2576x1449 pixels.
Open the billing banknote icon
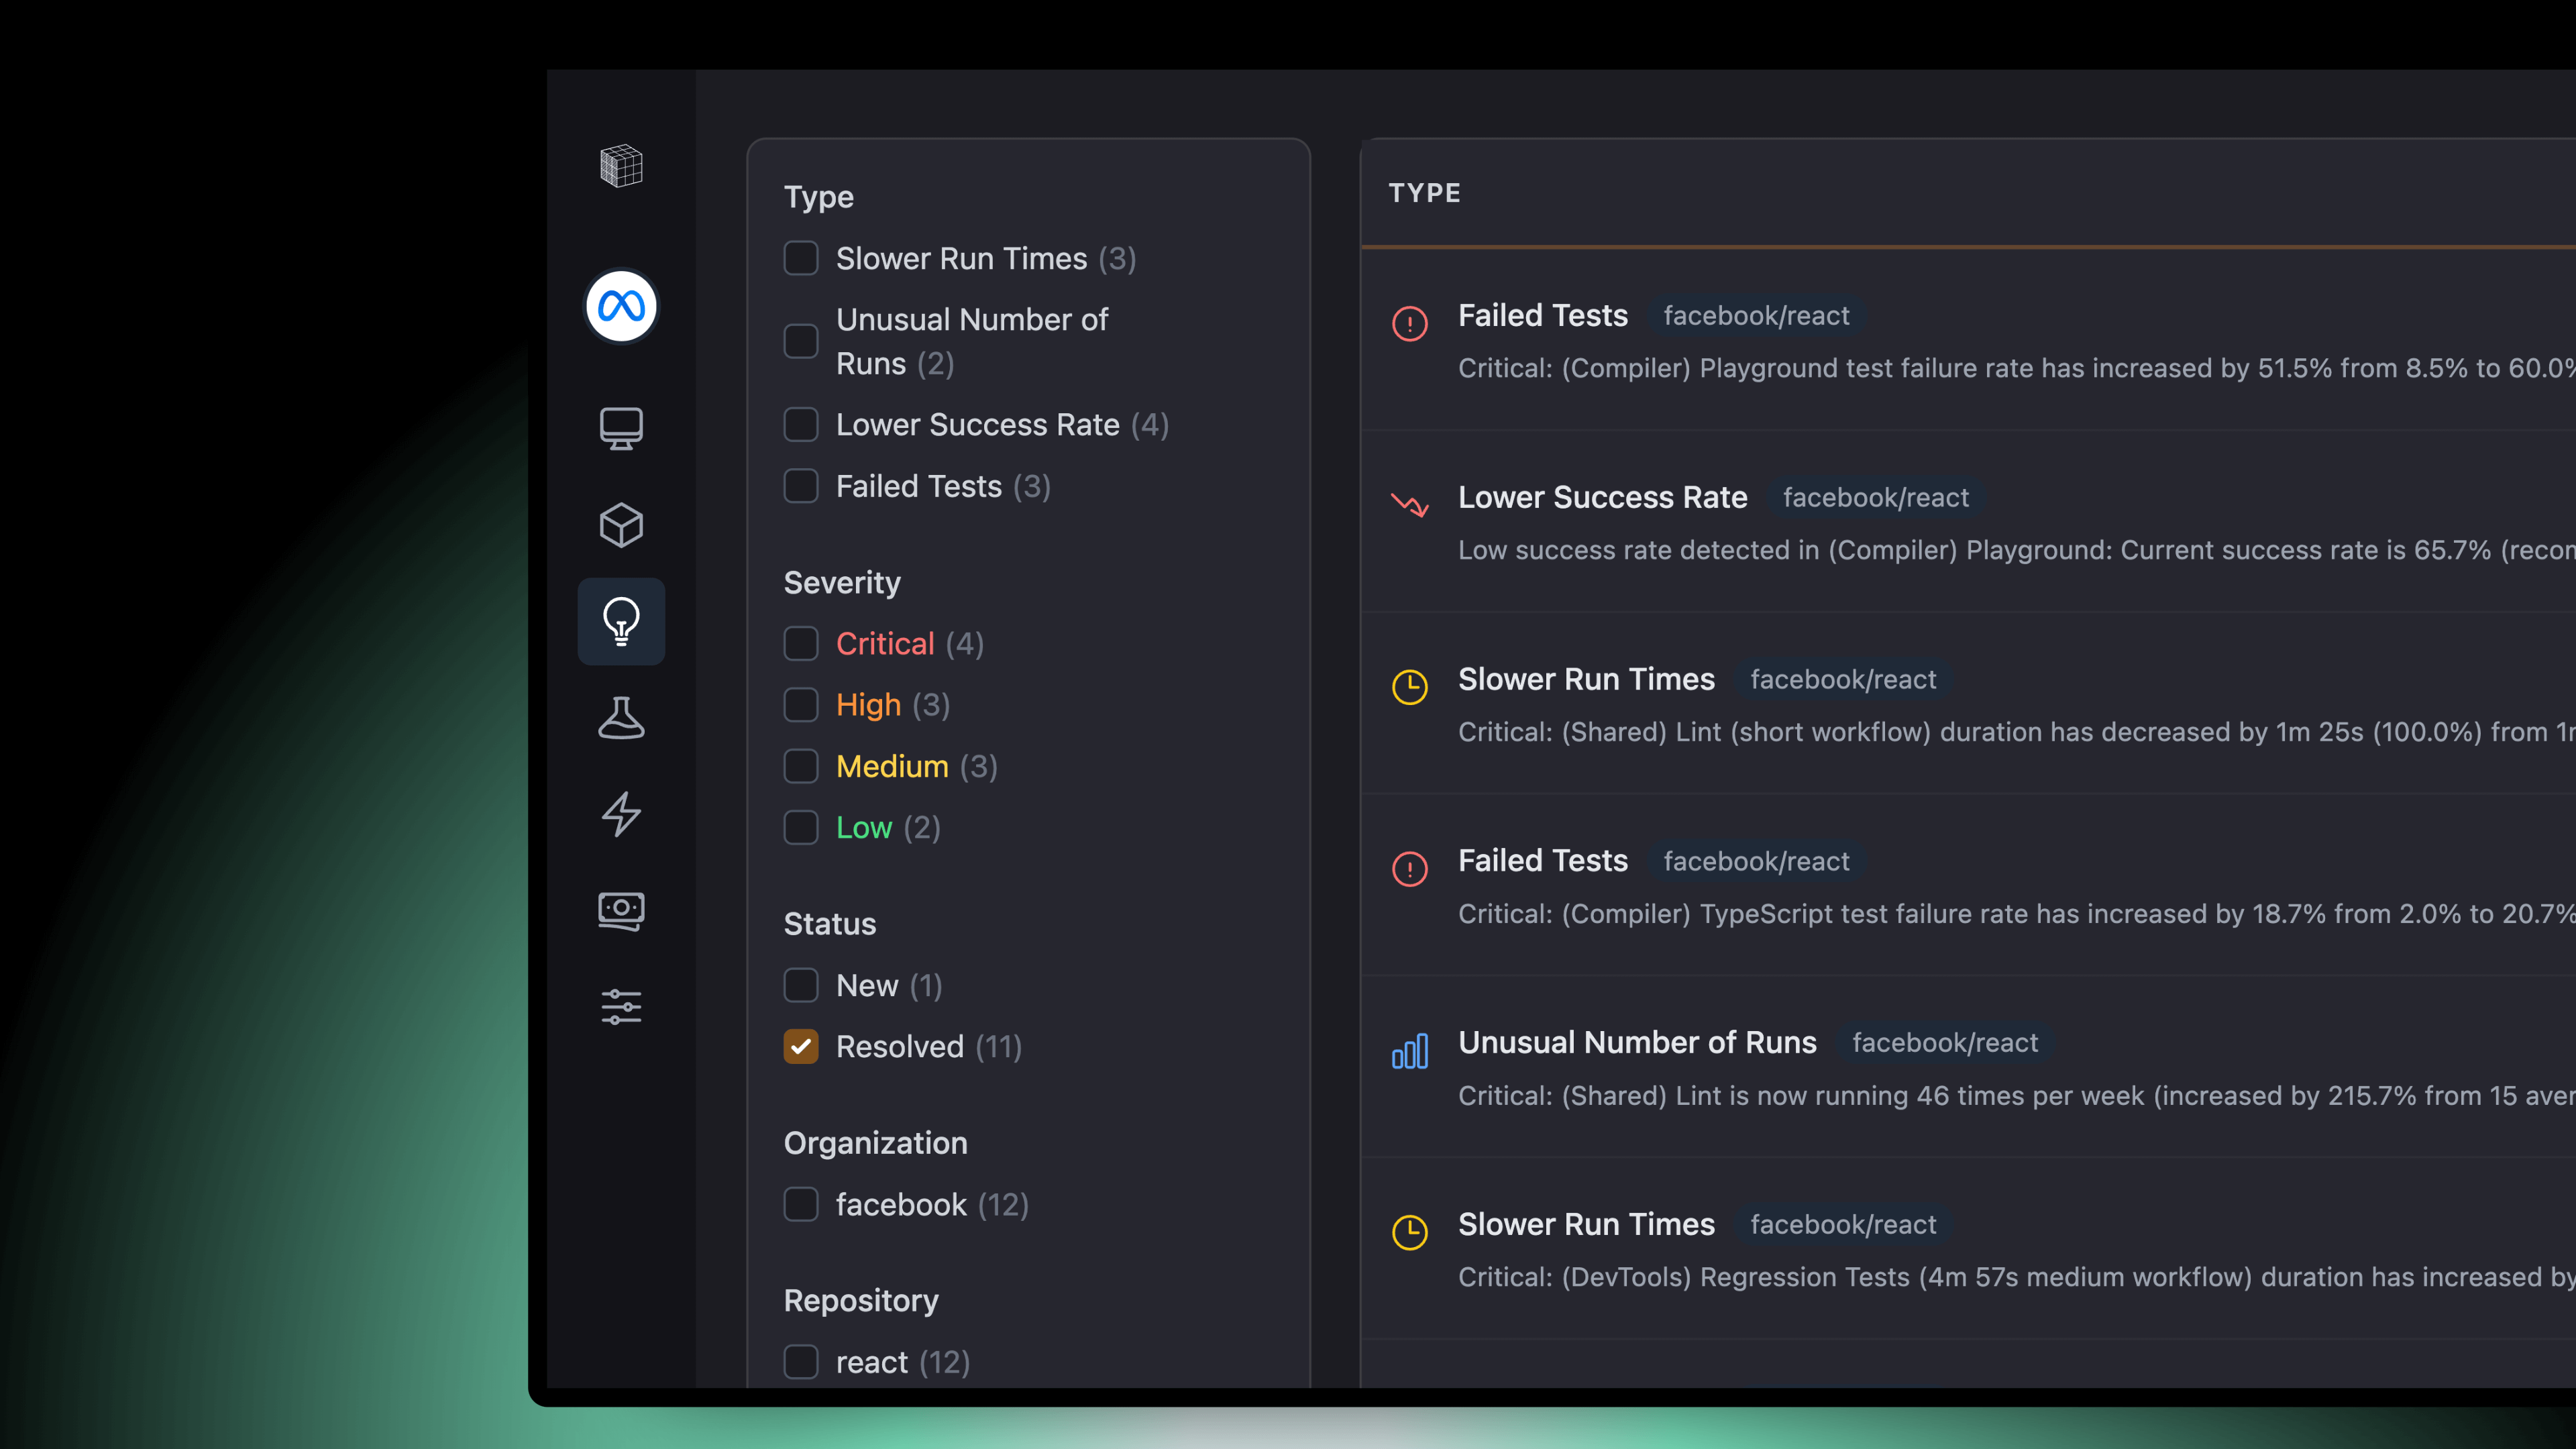(x=621, y=909)
